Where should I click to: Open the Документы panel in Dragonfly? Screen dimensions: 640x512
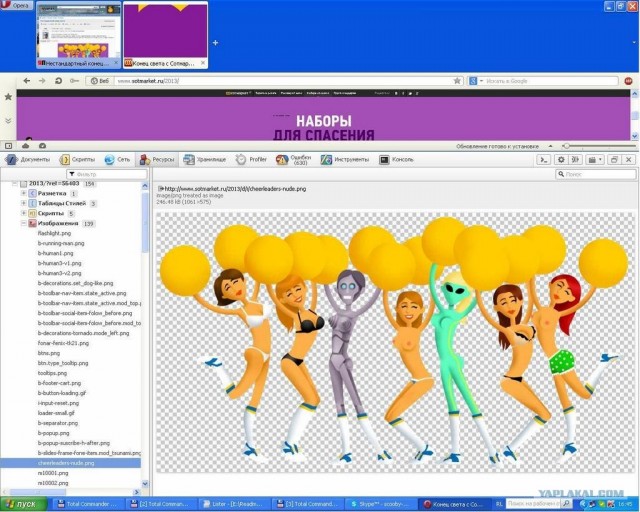tap(28, 159)
